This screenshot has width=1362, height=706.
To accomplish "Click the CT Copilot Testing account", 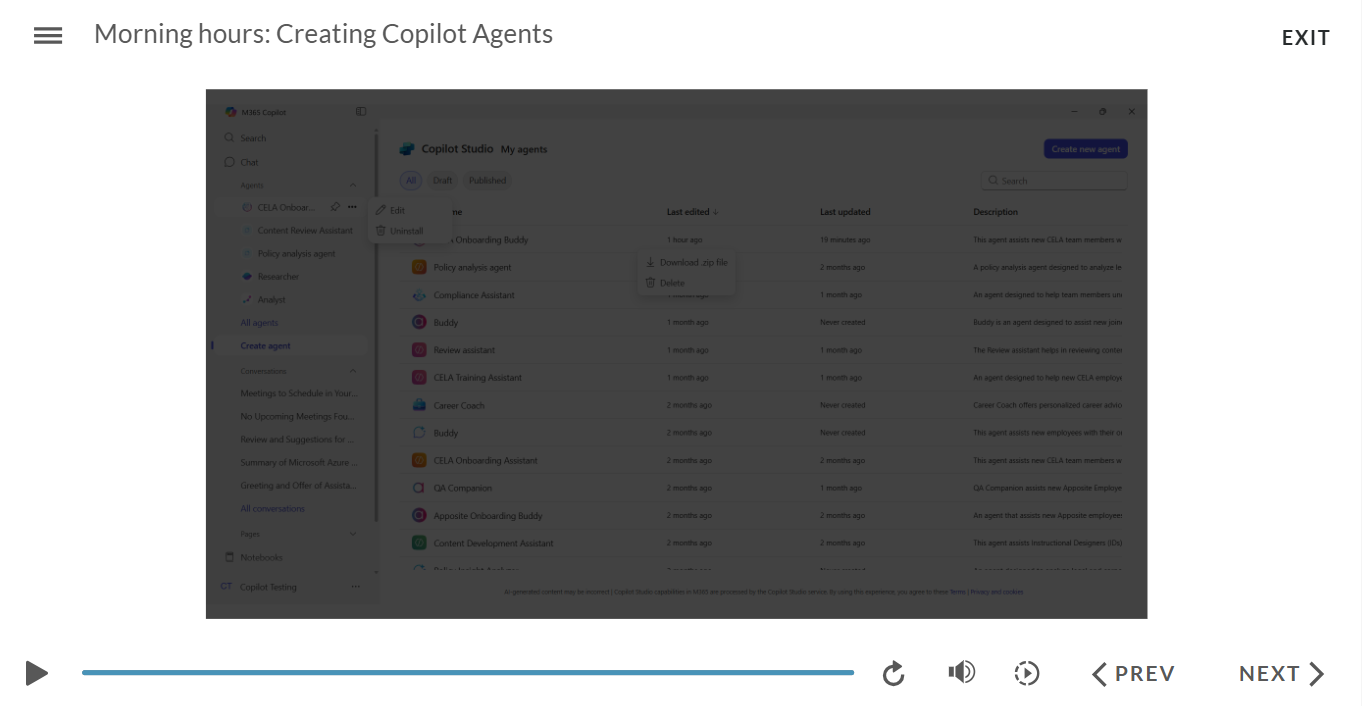I will pyautogui.click(x=259, y=587).
